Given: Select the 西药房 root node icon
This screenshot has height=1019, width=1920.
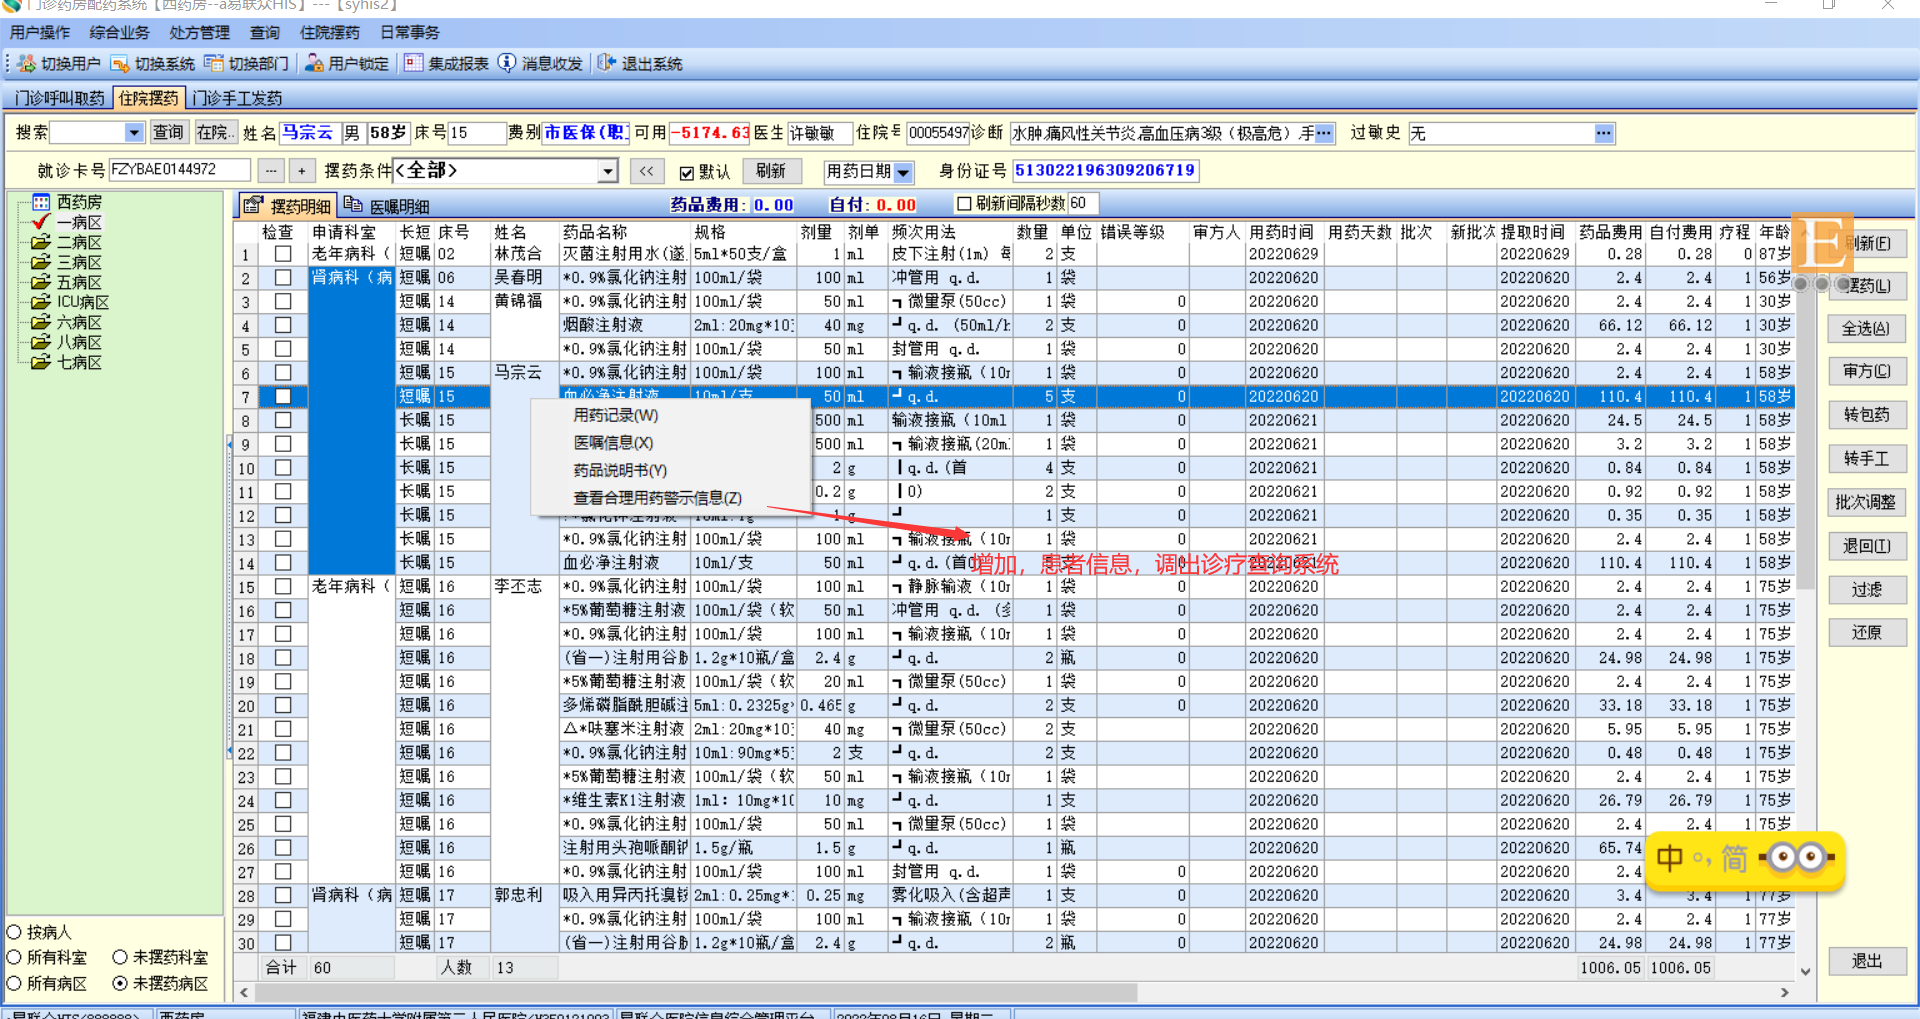Looking at the screenshot, I should [x=41, y=202].
